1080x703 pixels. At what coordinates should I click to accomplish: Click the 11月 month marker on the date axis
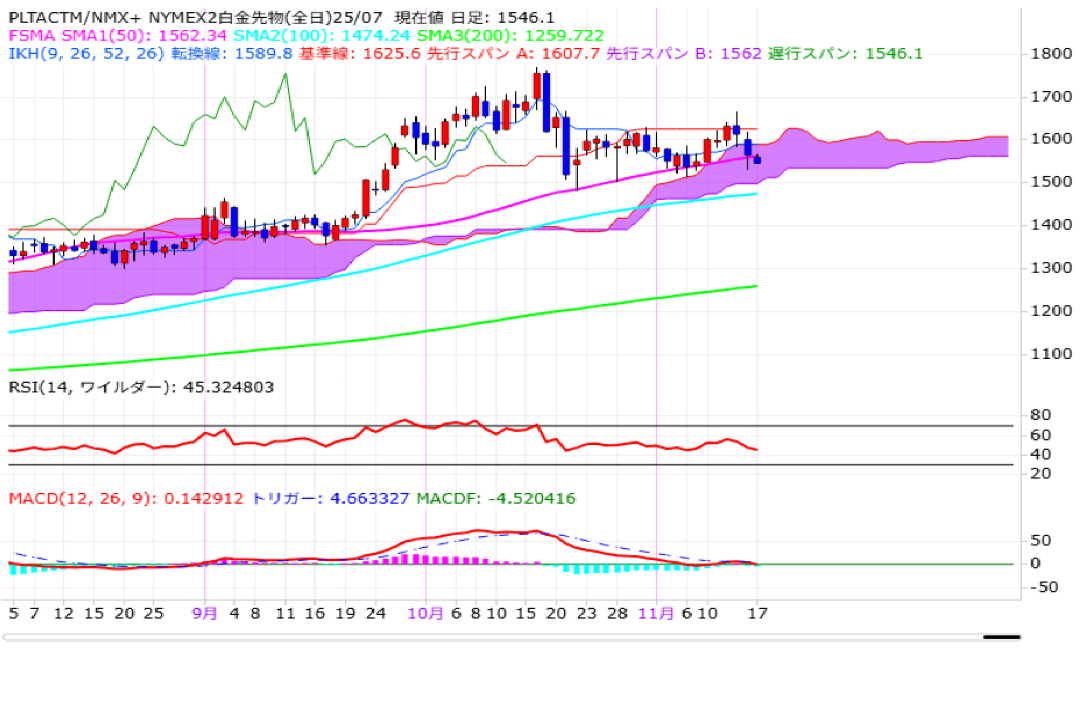(655, 613)
